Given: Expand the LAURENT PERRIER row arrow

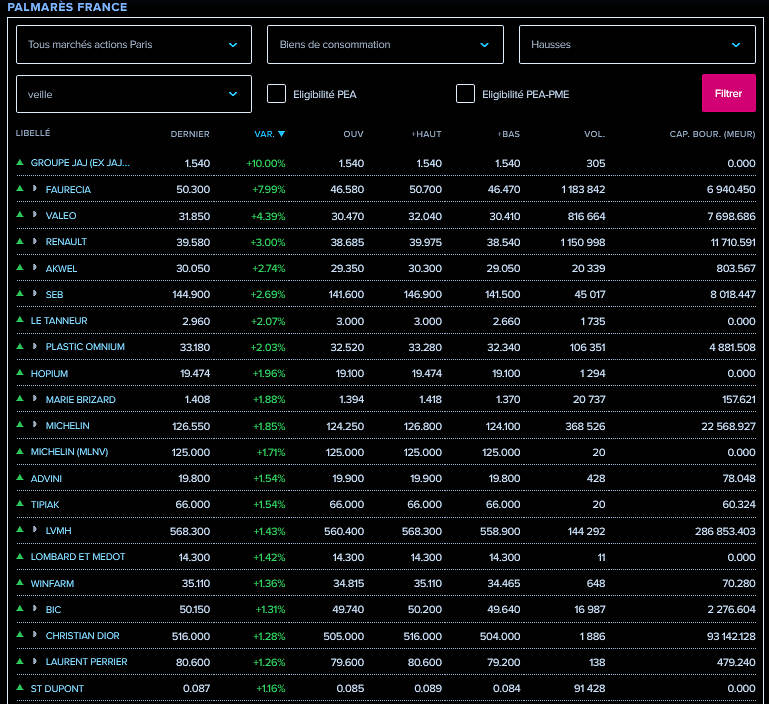Looking at the screenshot, I should [34, 661].
